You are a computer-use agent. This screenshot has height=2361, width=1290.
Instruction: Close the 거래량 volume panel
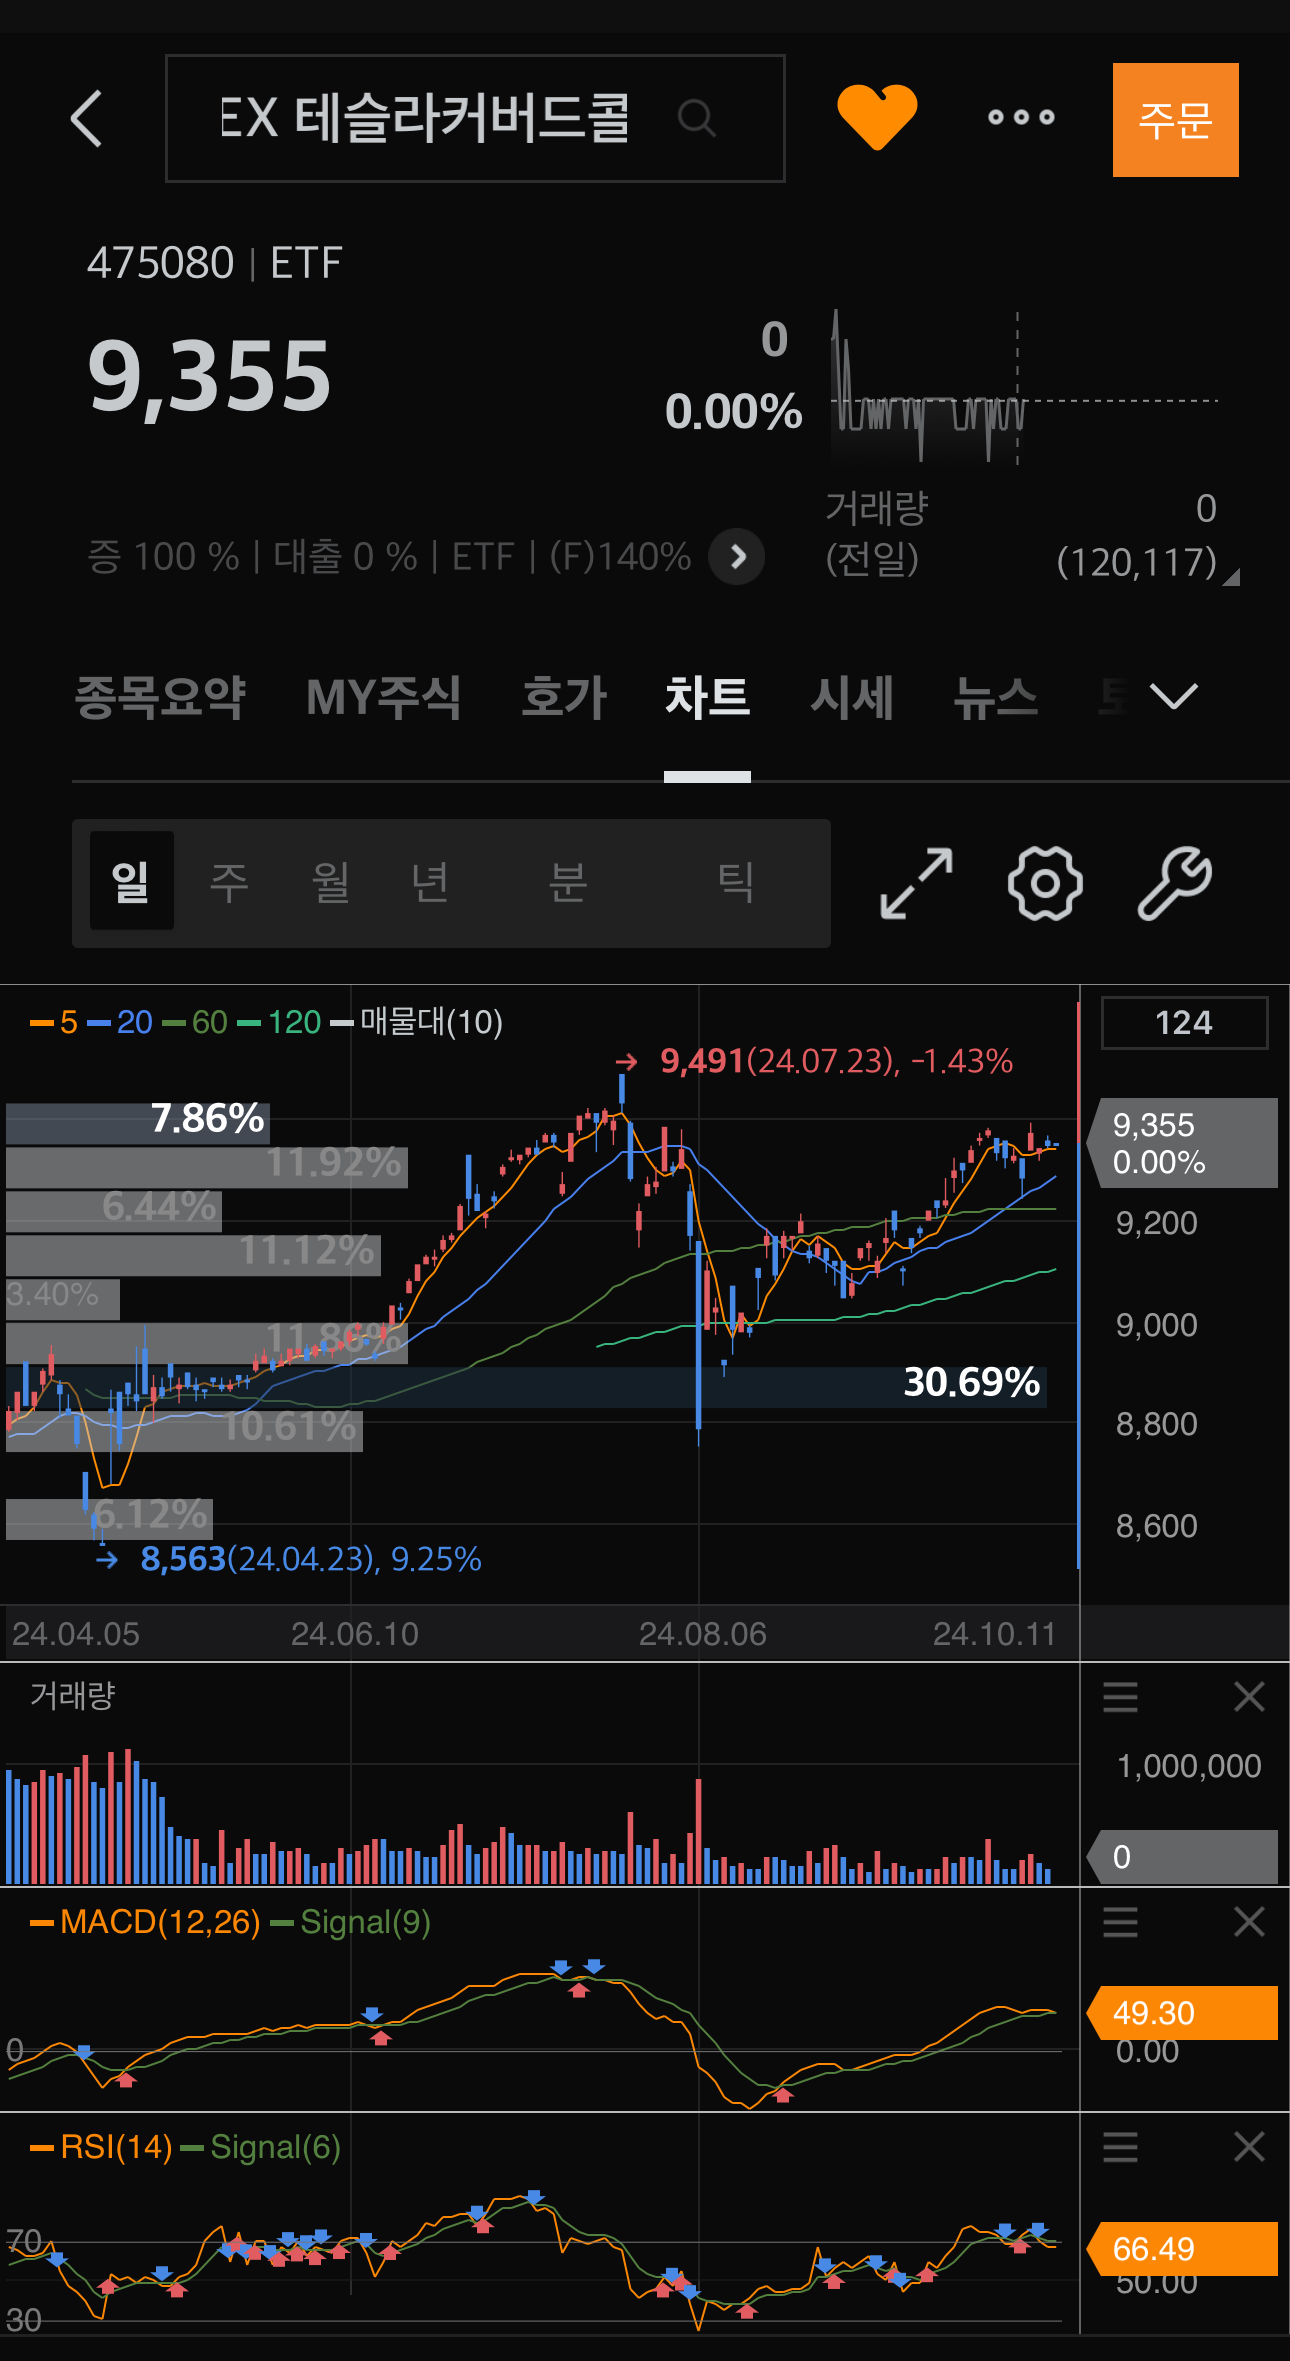click(x=1249, y=1697)
